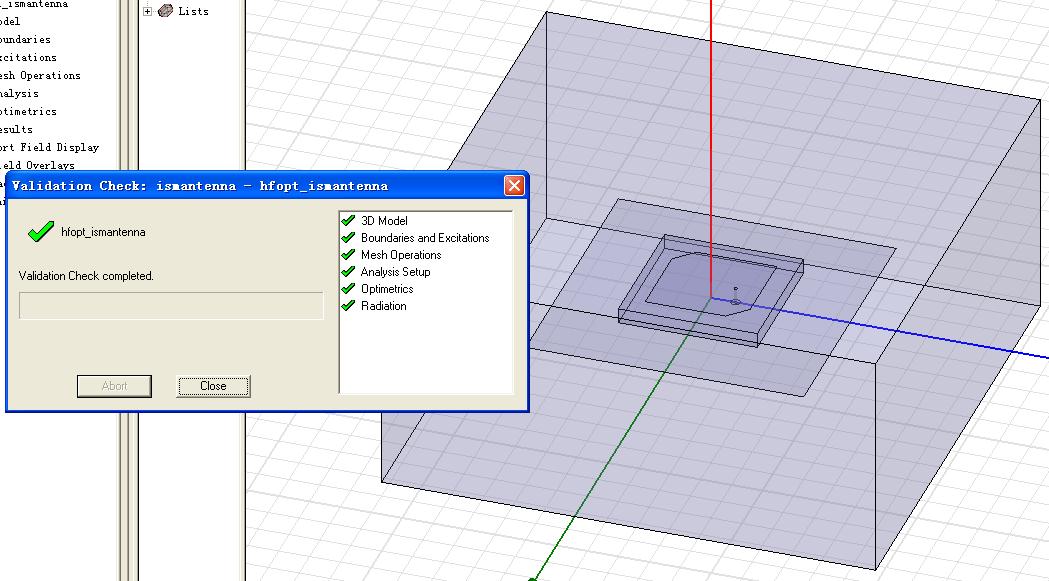
Task: Click the Analysis Setup green checkmark icon
Action: (x=348, y=271)
